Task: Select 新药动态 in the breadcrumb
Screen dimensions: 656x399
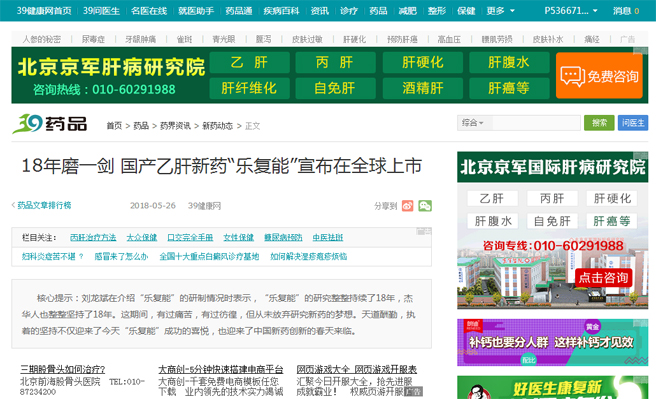Action: (217, 126)
